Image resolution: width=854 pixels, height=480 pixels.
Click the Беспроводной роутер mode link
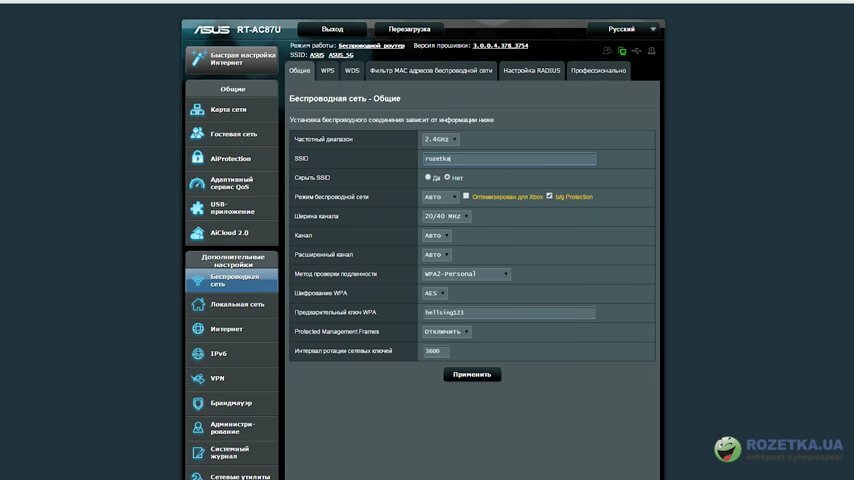tap(371, 46)
